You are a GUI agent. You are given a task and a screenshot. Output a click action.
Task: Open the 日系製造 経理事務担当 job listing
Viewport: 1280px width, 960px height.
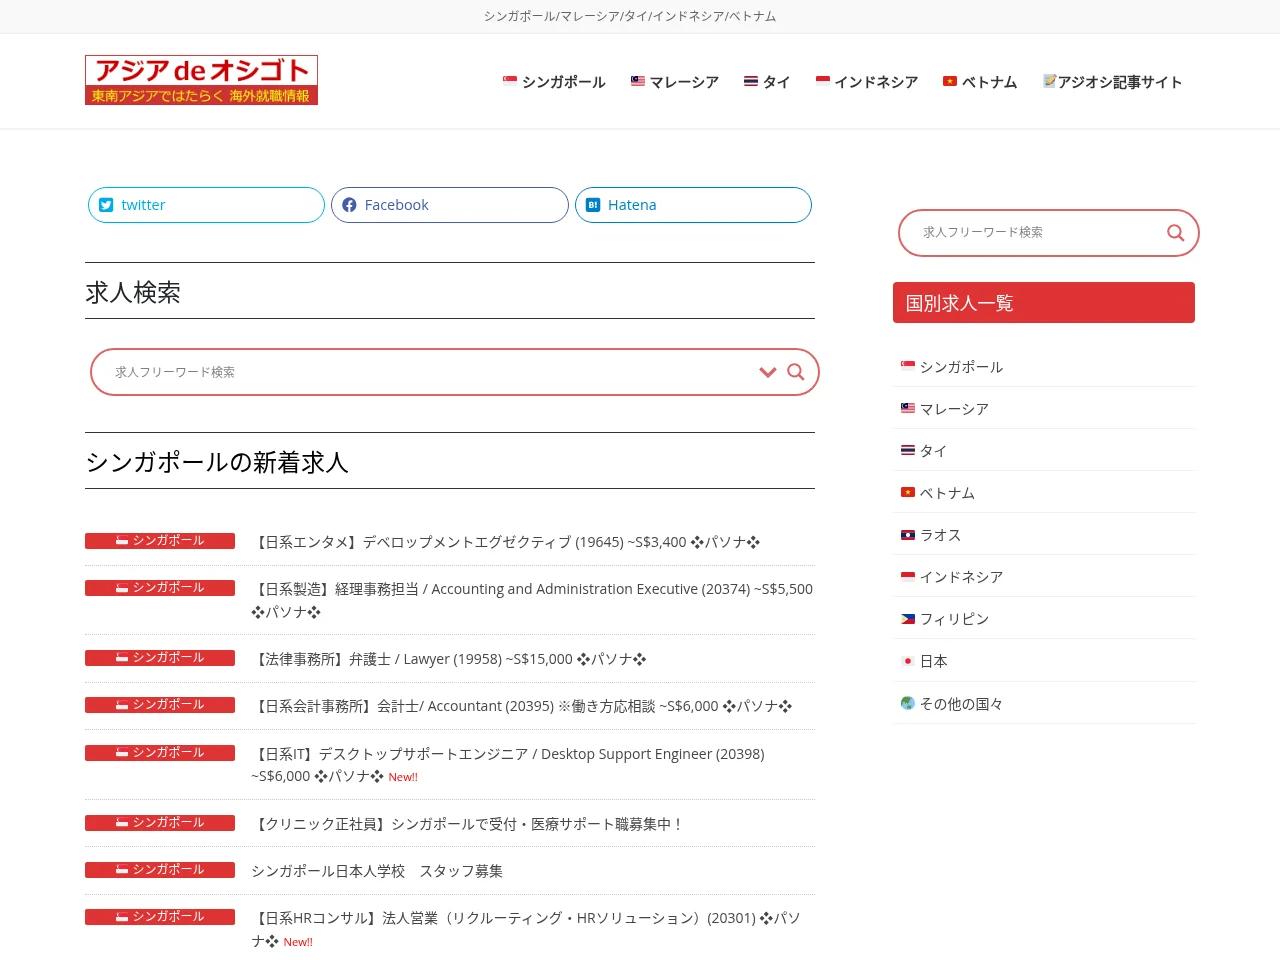point(532,600)
